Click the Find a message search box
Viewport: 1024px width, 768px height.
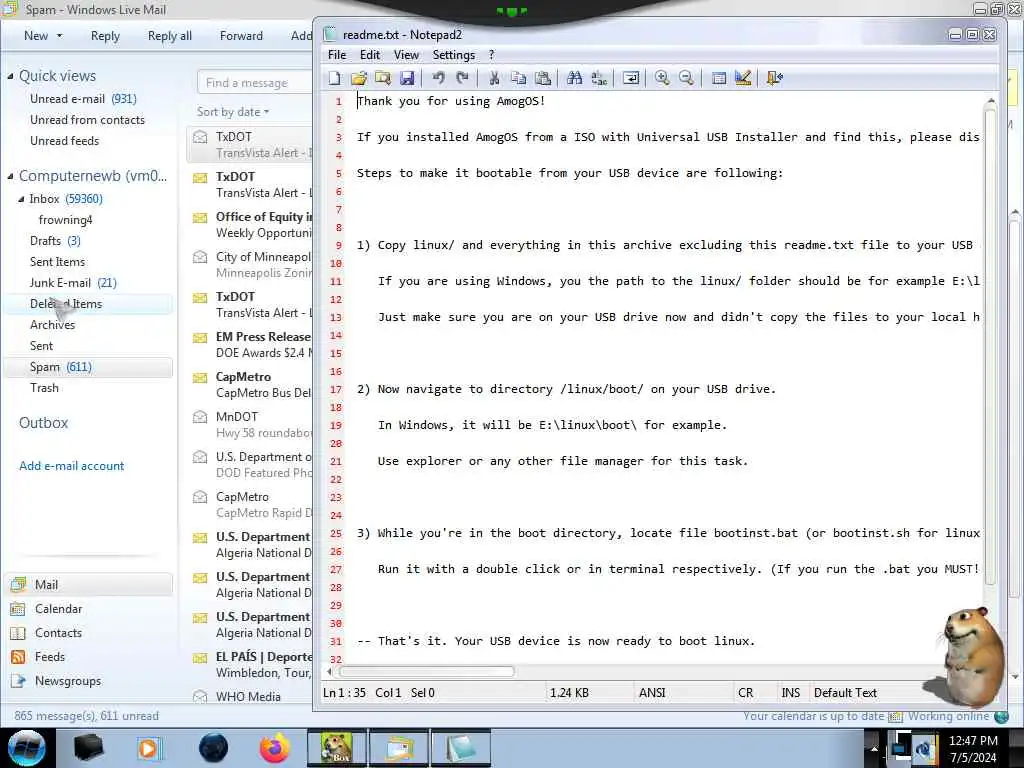(x=255, y=83)
